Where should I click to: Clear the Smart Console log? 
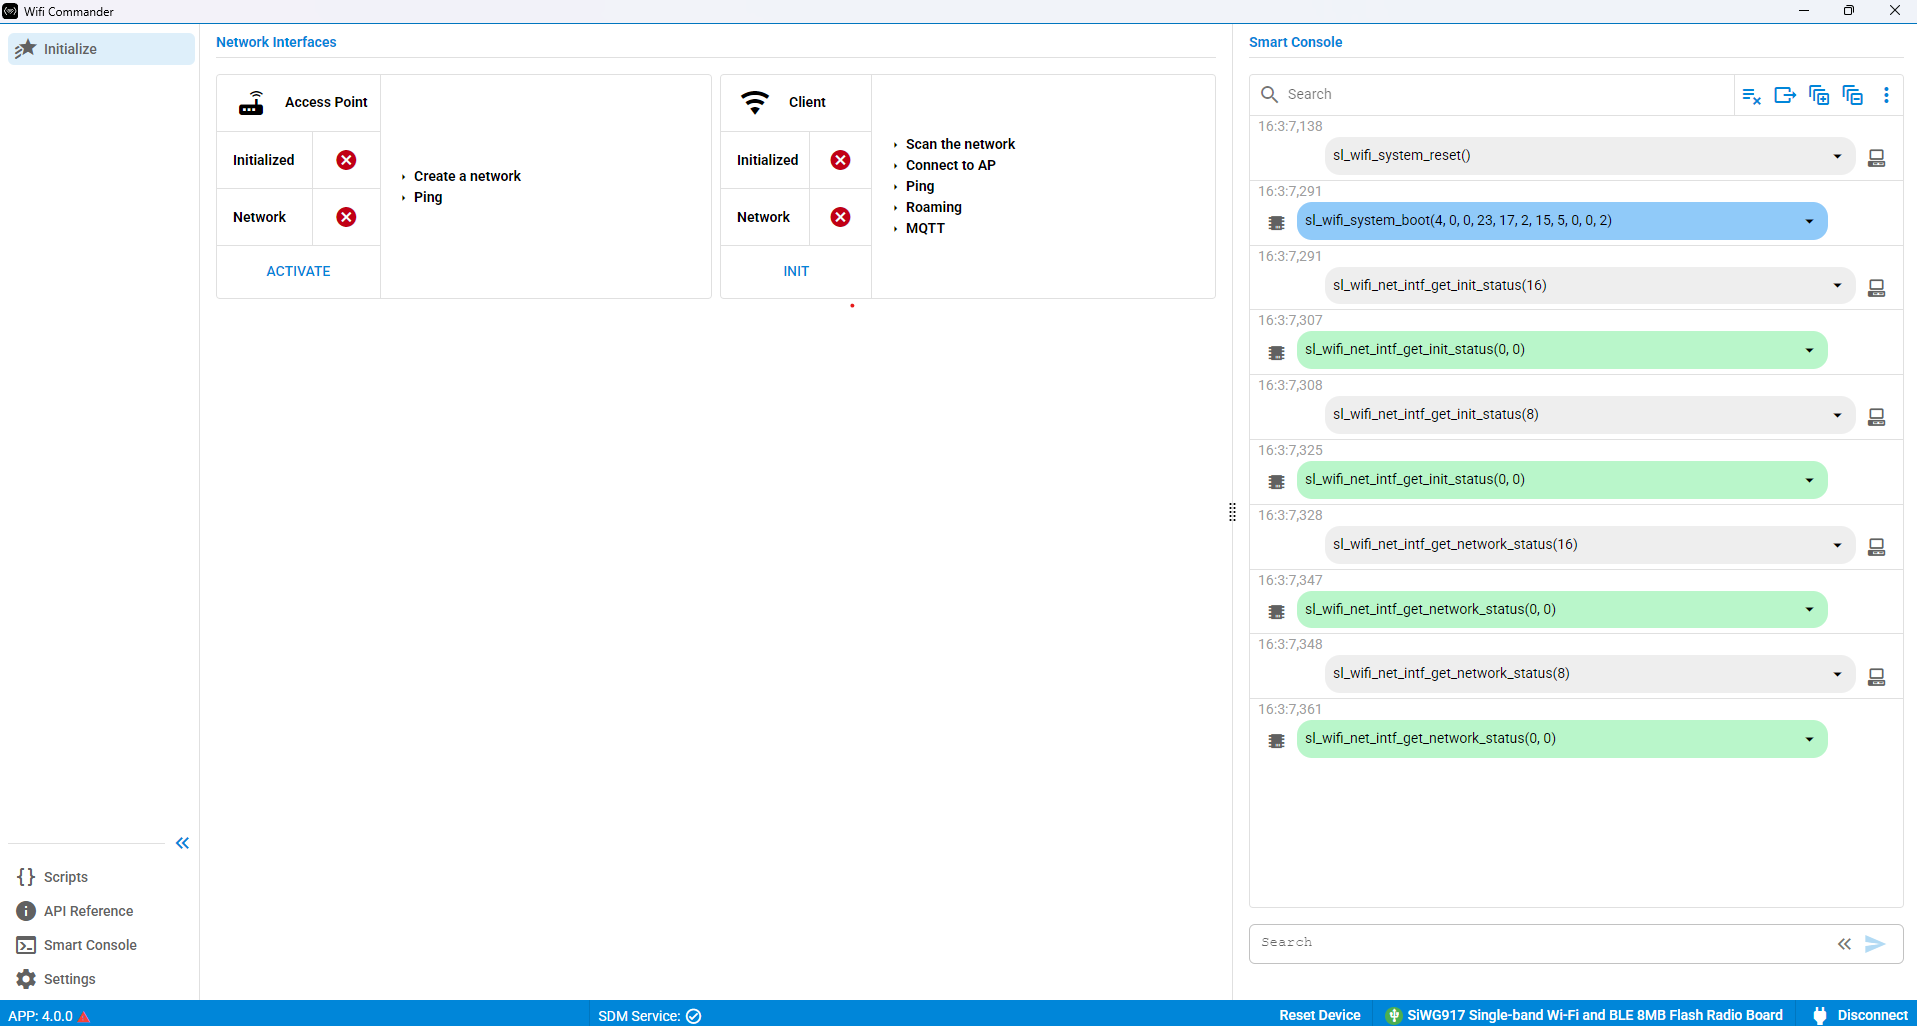(x=1751, y=95)
